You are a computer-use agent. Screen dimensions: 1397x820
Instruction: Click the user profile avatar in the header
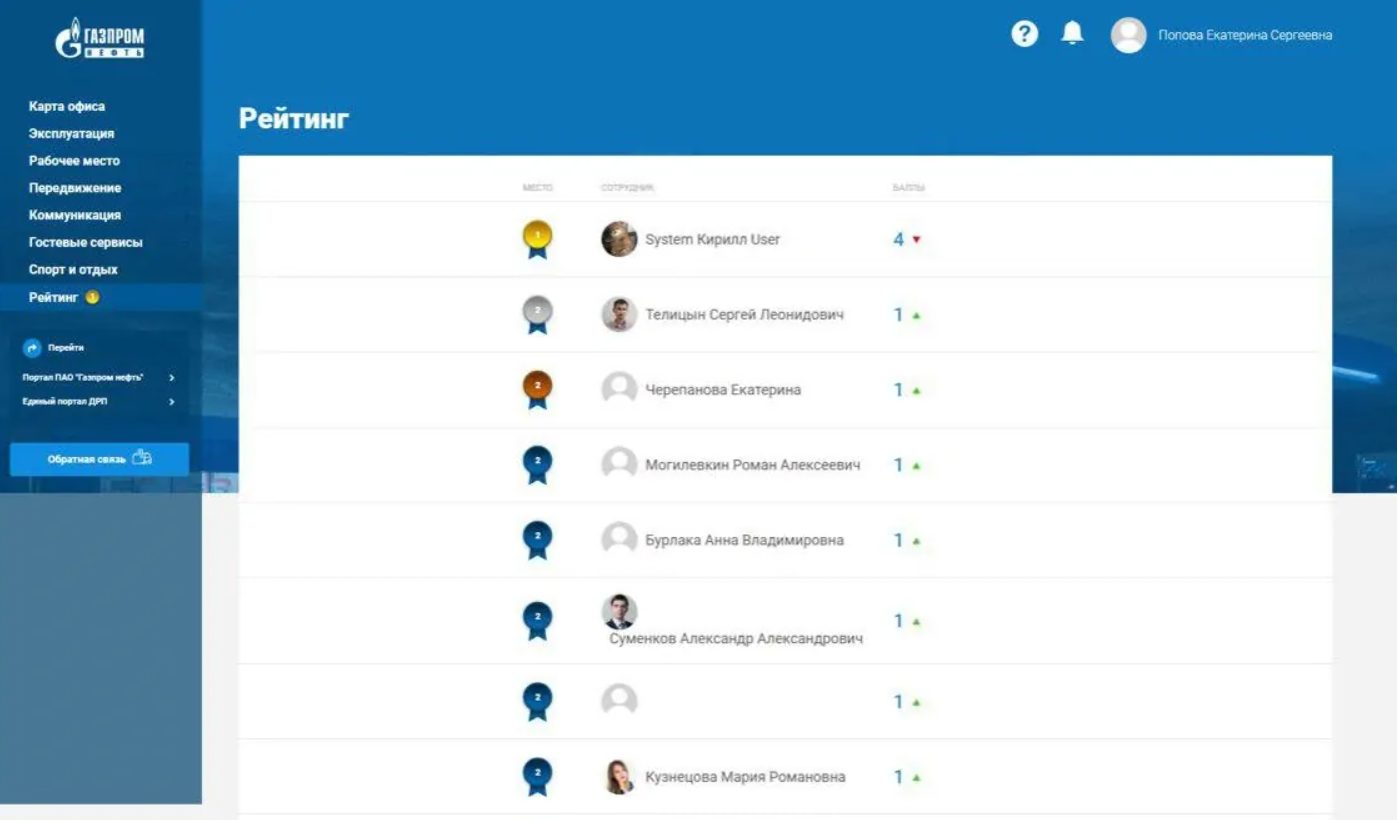pyautogui.click(x=1128, y=35)
